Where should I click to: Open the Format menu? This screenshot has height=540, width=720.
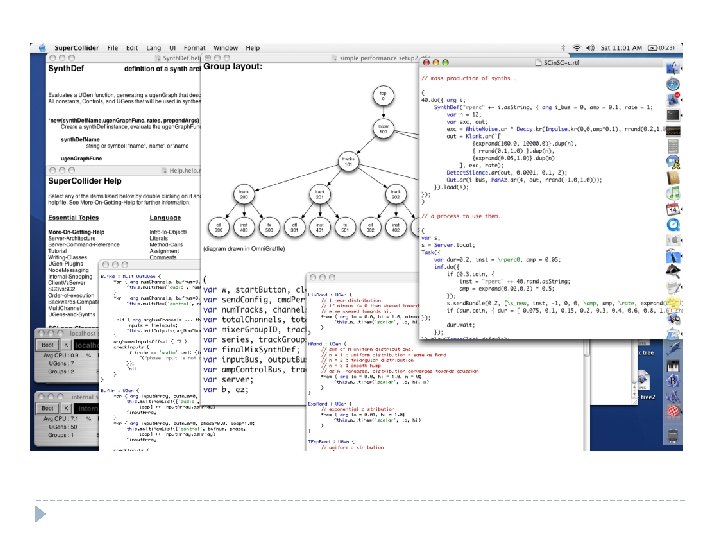coord(194,48)
